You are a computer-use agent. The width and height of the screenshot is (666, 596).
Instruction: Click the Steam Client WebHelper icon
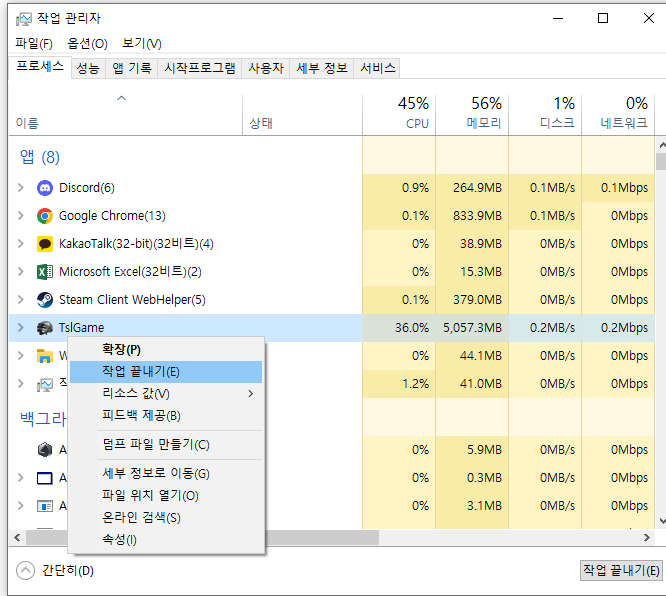(x=45, y=300)
